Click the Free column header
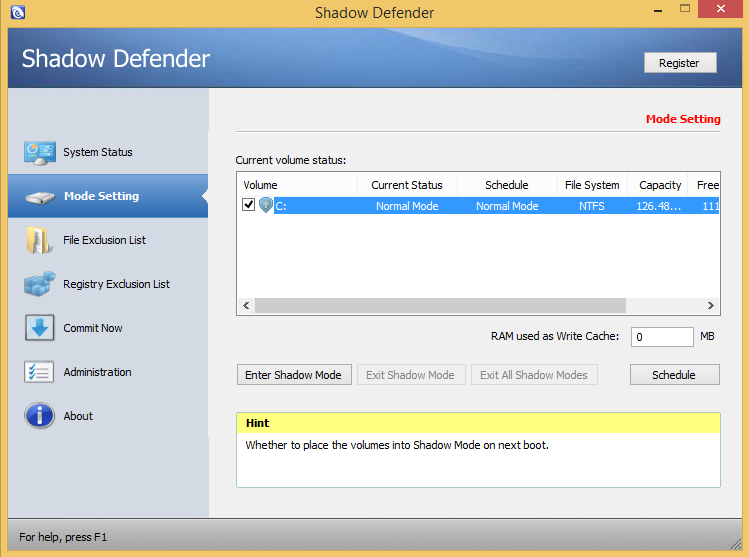749x557 pixels. [x=704, y=185]
